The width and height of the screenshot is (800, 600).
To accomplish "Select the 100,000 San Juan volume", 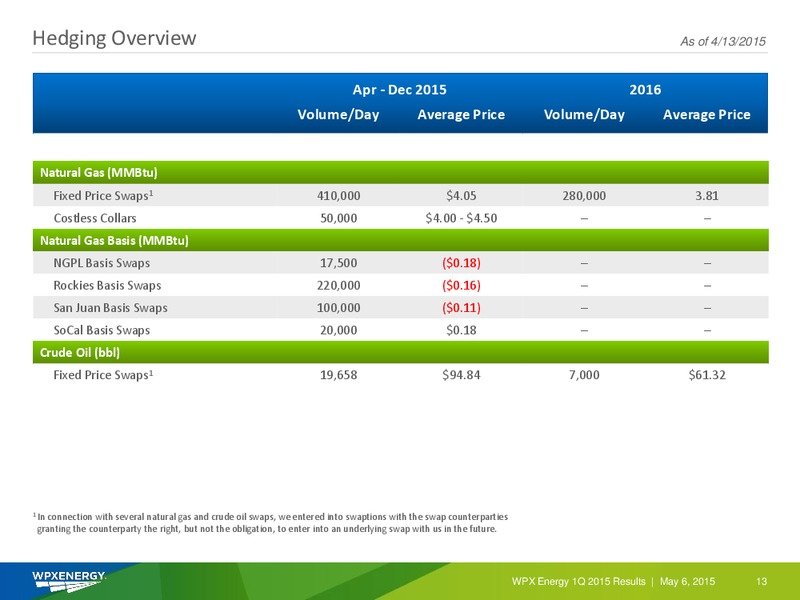I will [338, 308].
